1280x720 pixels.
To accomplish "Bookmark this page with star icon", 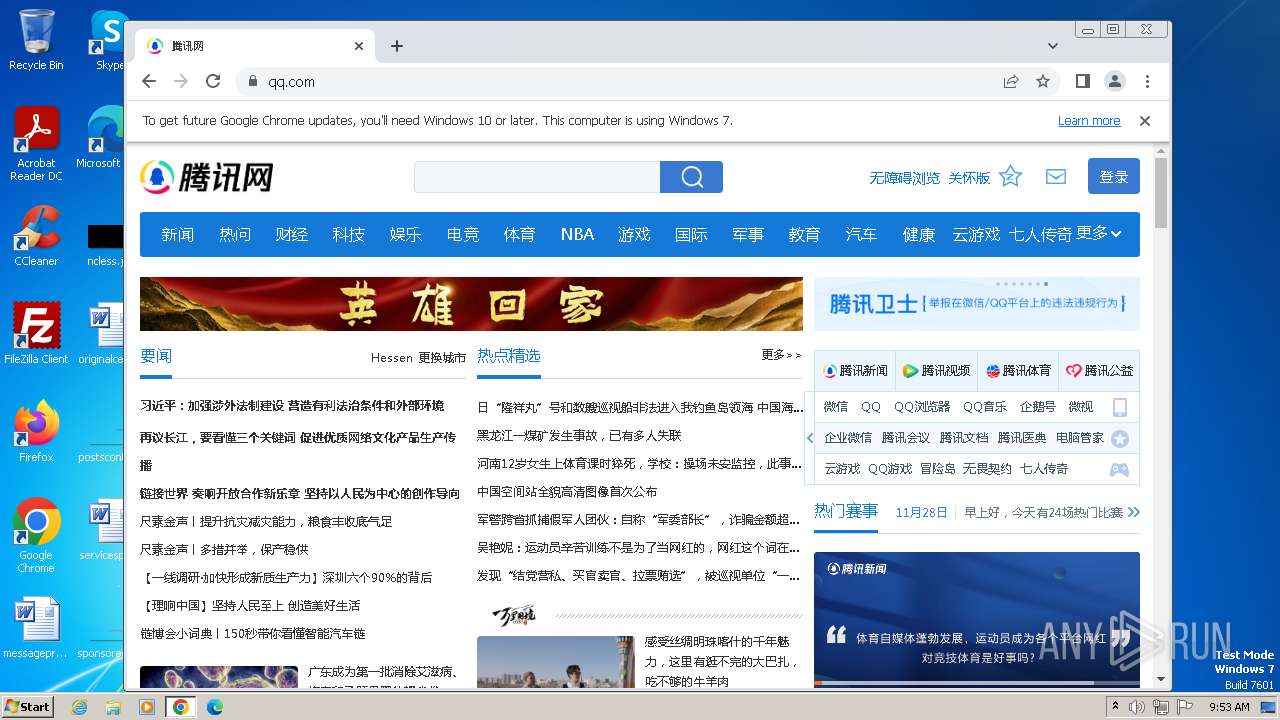I will pos(1043,81).
